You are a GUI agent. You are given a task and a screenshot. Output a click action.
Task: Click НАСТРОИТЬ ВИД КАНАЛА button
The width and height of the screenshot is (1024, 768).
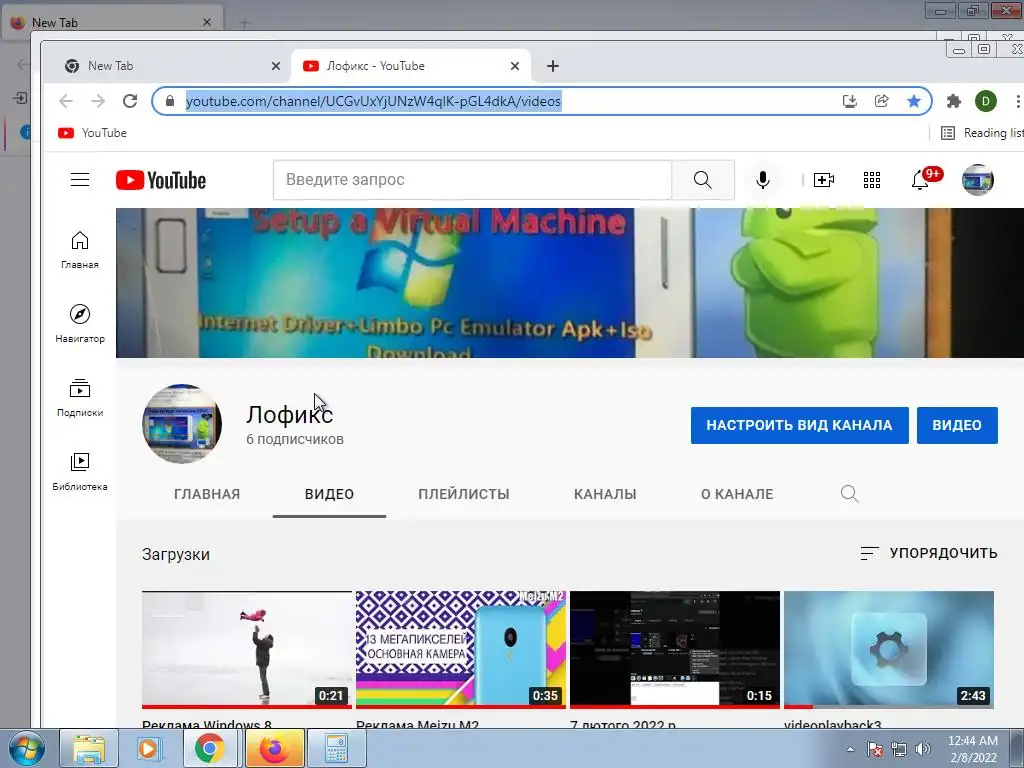coord(799,425)
